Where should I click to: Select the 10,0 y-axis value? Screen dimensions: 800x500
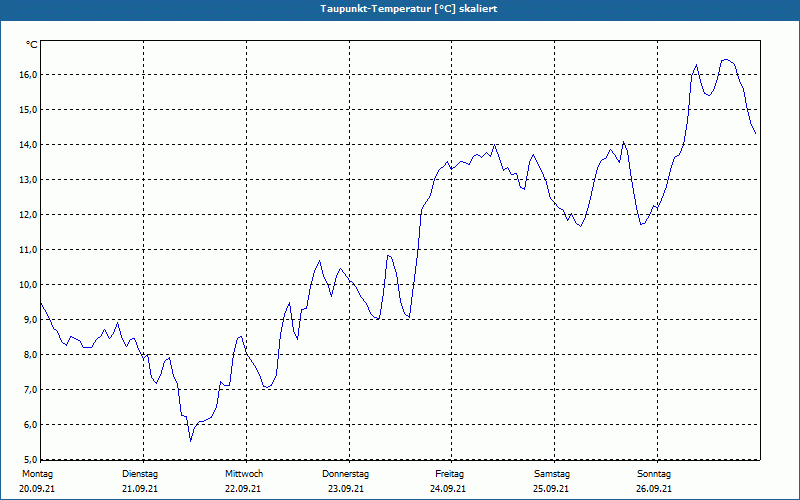click(x=29, y=285)
